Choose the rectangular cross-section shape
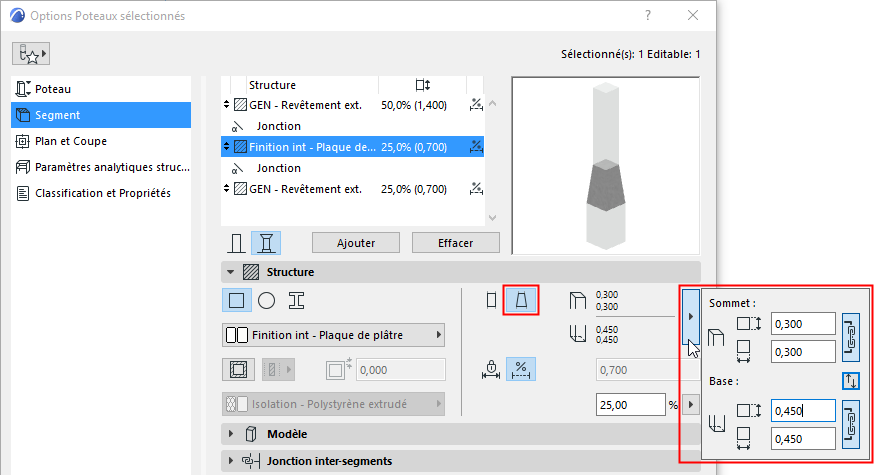This screenshot has height=475, width=874. (237, 300)
